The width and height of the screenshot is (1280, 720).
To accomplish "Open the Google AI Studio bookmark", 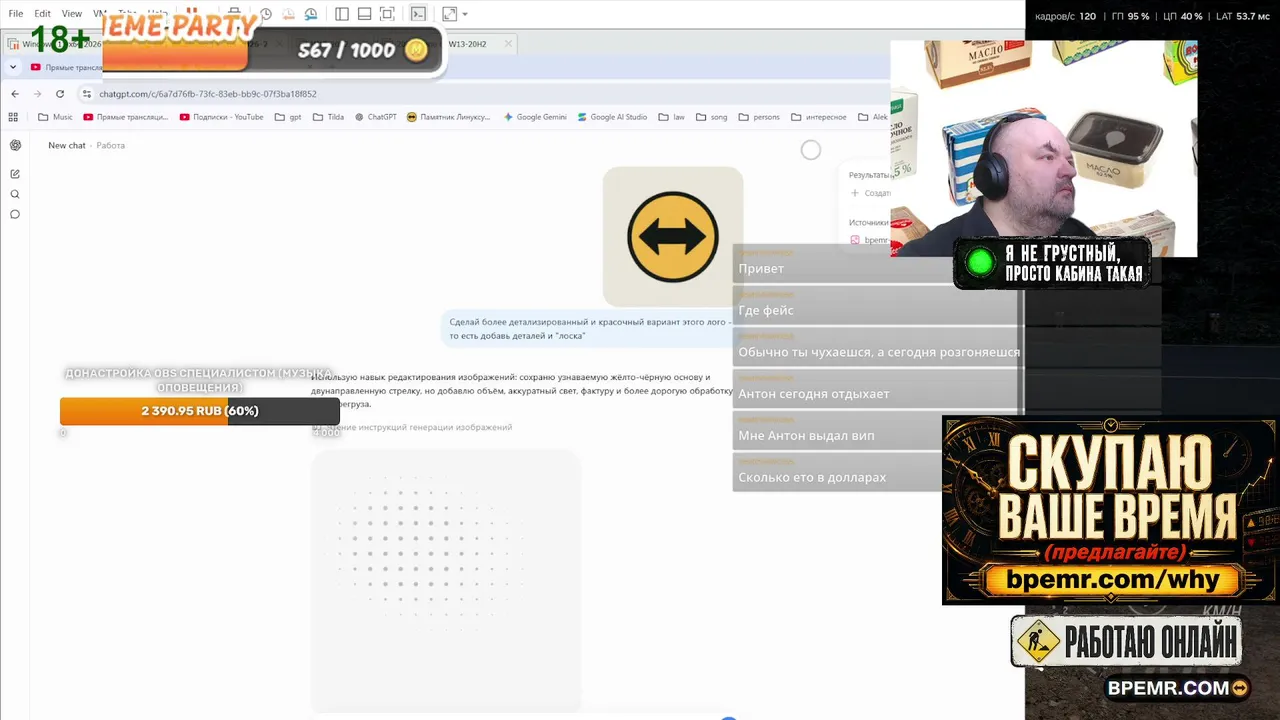I will click(x=613, y=117).
